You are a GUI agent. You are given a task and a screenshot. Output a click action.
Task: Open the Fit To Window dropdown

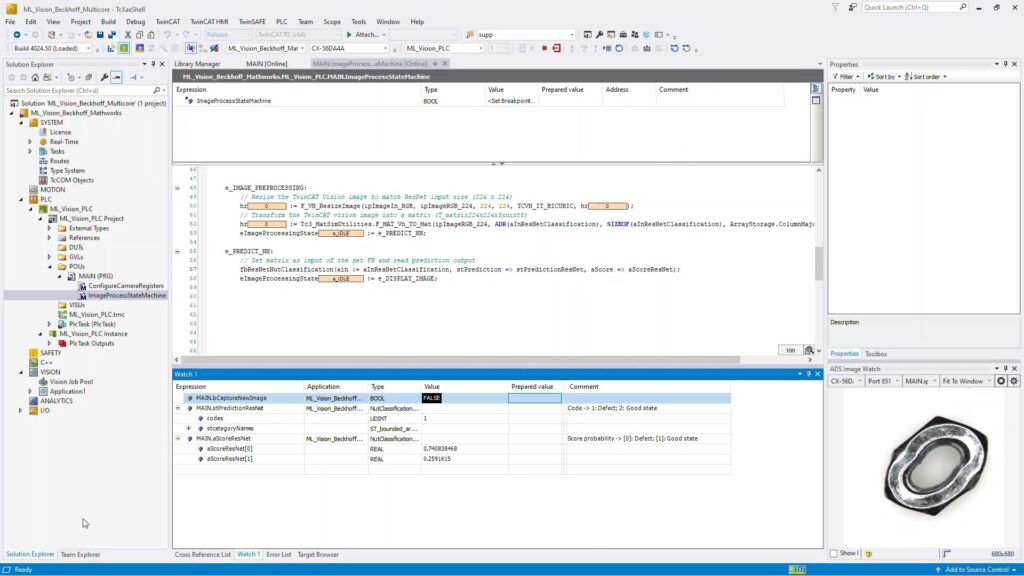click(989, 381)
